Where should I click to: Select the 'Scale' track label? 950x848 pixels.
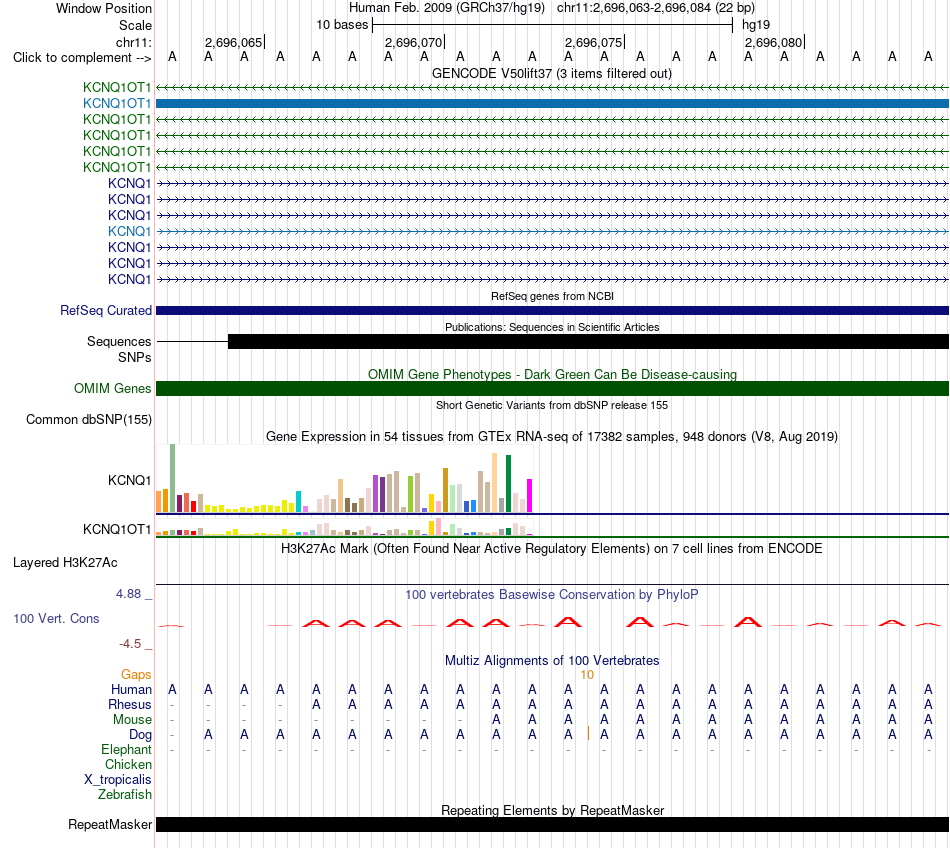[135, 25]
